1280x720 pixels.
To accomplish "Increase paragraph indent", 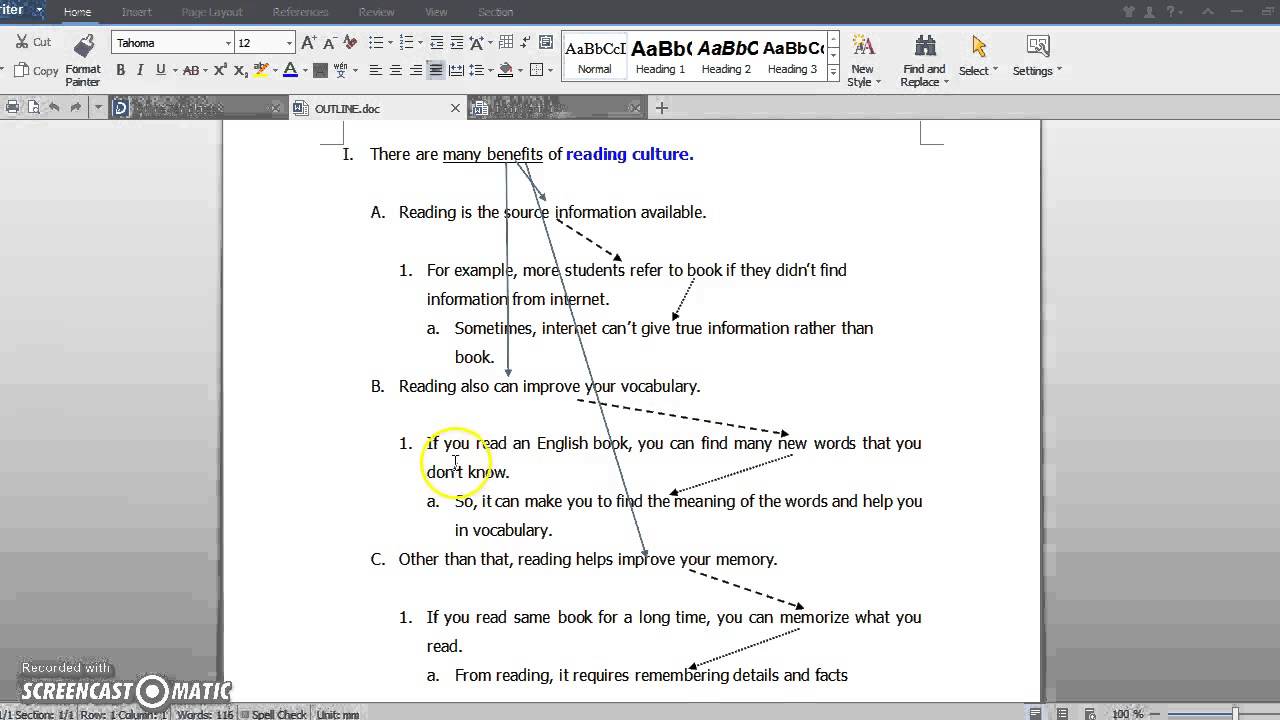I will (456, 42).
